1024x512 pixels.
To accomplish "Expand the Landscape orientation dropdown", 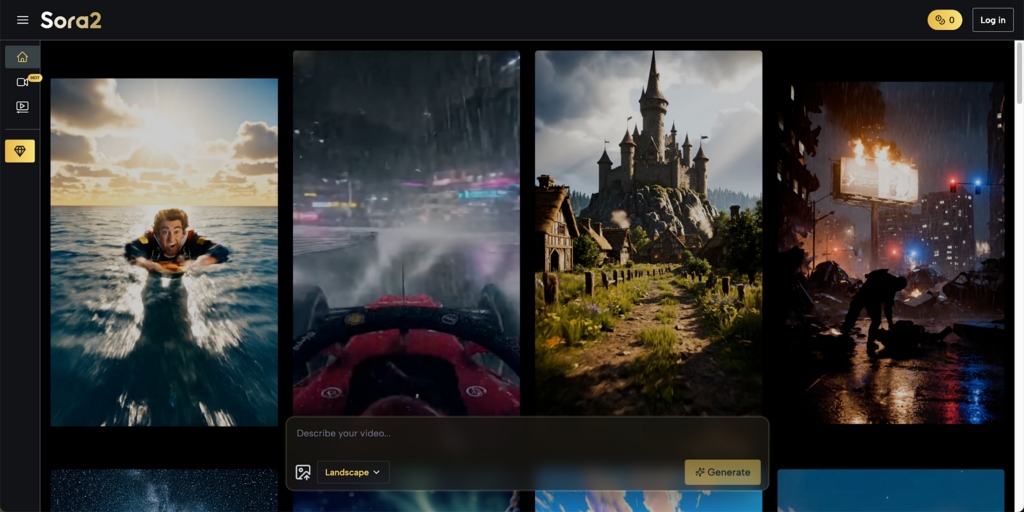I will [x=353, y=472].
